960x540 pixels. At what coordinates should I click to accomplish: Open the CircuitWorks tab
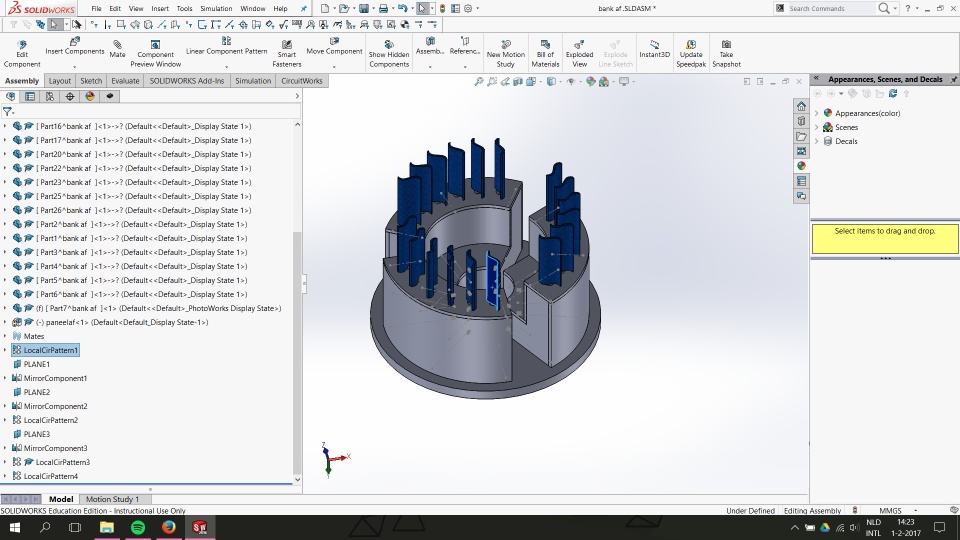302,81
